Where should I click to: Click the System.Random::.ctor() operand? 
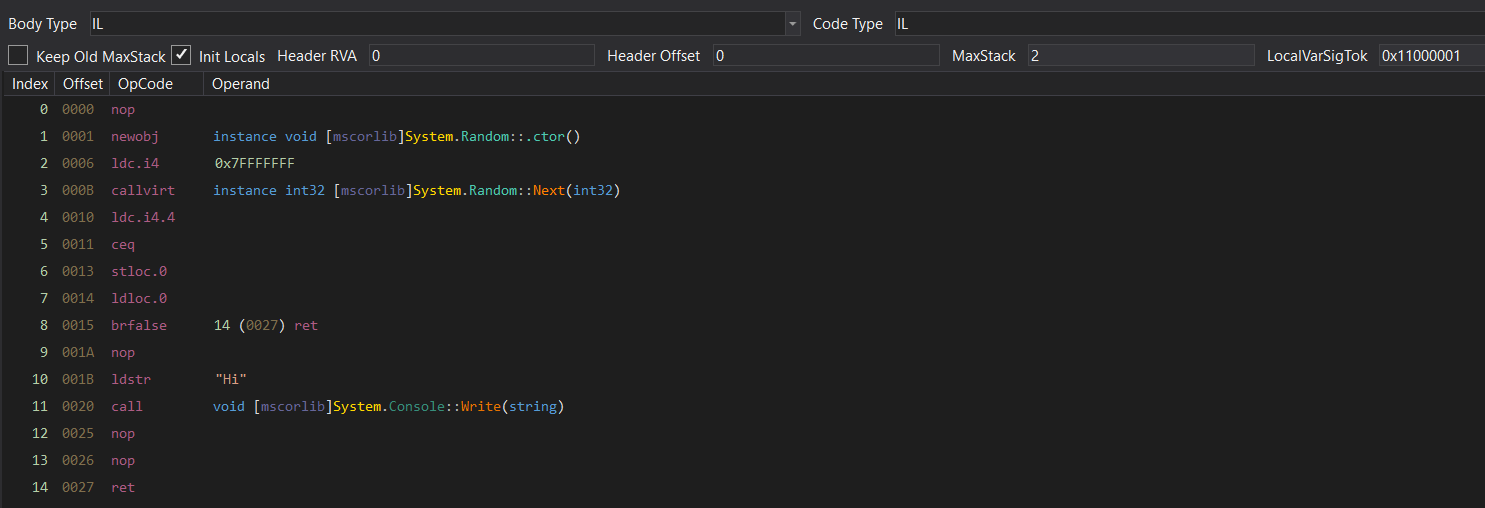[397, 136]
